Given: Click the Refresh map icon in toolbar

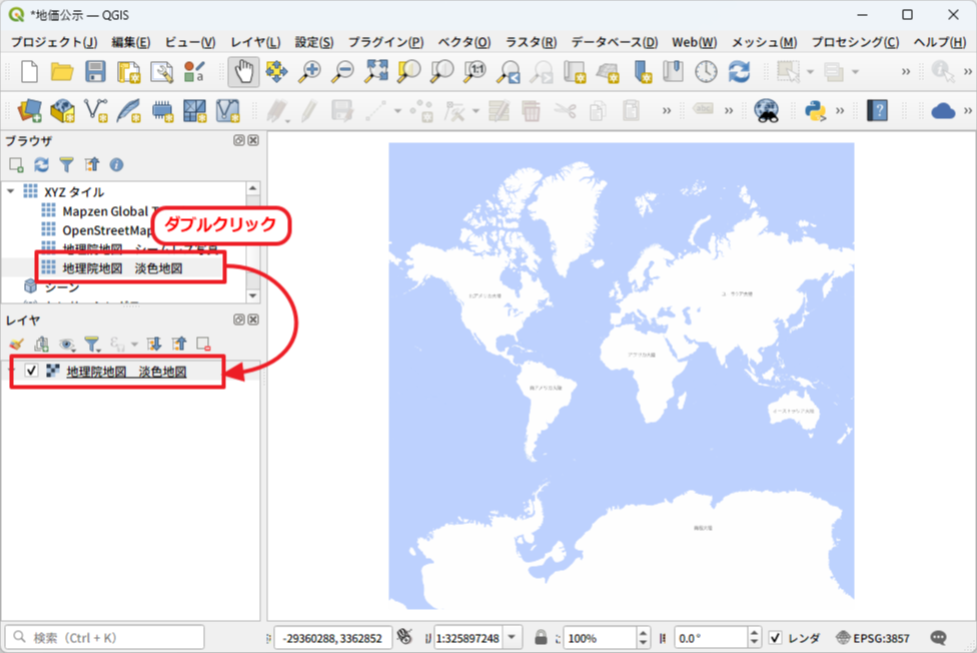Looking at the screenshot, I should point(739,71).
